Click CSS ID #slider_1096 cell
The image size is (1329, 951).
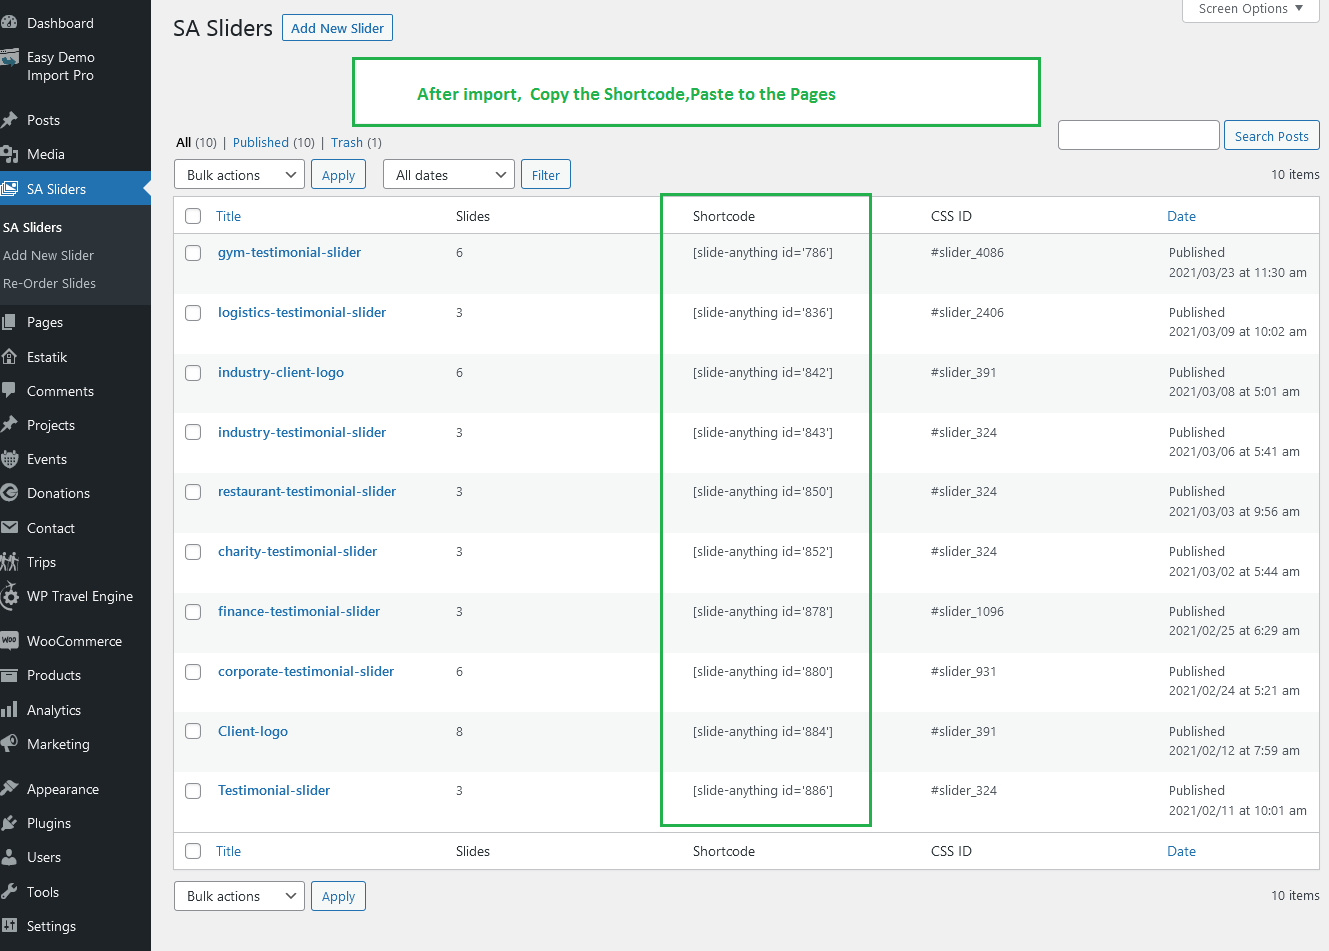pos(967,612)
